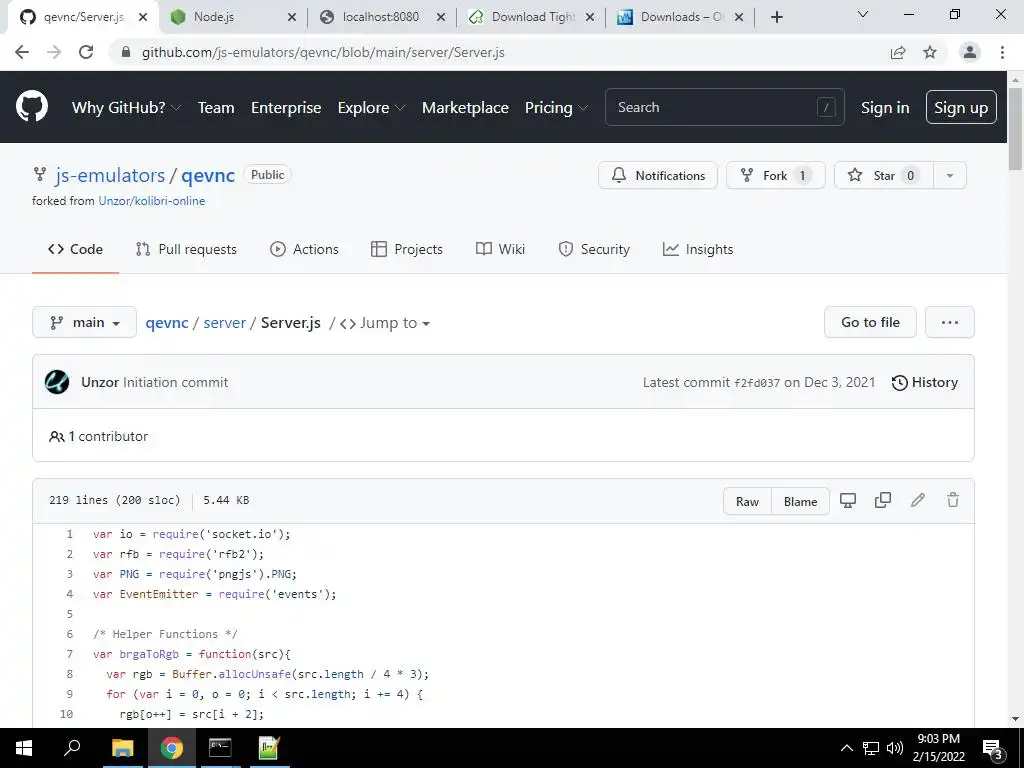Reload the page
Screen dimensions: 1024x768
(x=86, y=52)
